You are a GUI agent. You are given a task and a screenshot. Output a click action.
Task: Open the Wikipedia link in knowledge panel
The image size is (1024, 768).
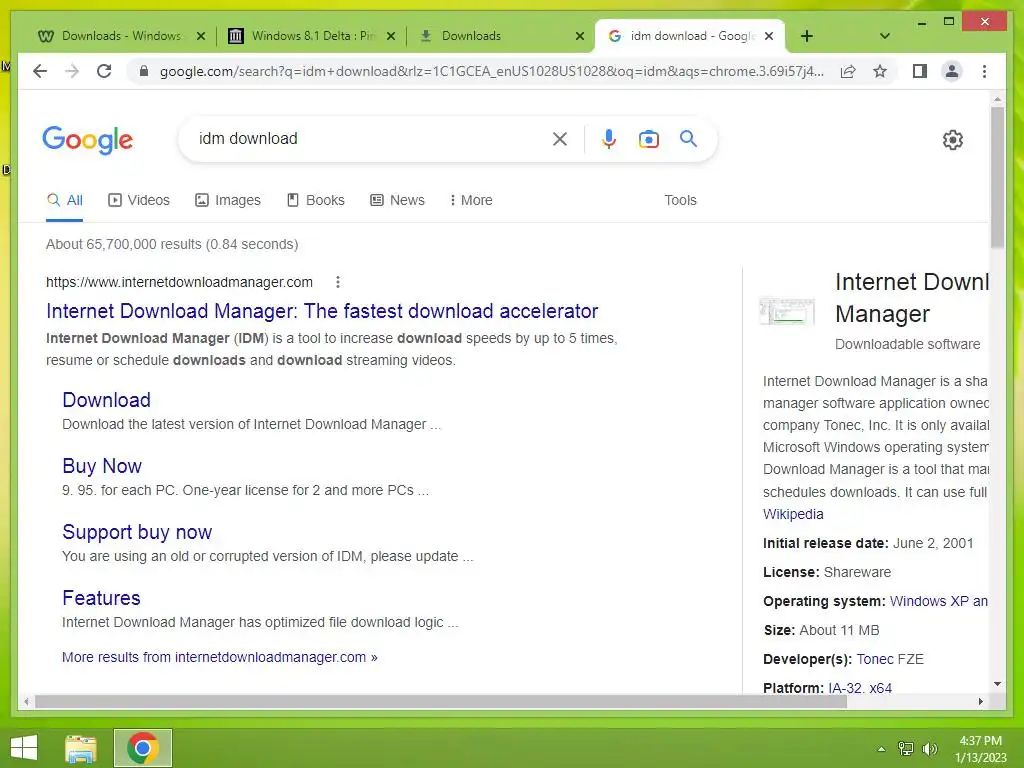(x=793, y=515)
